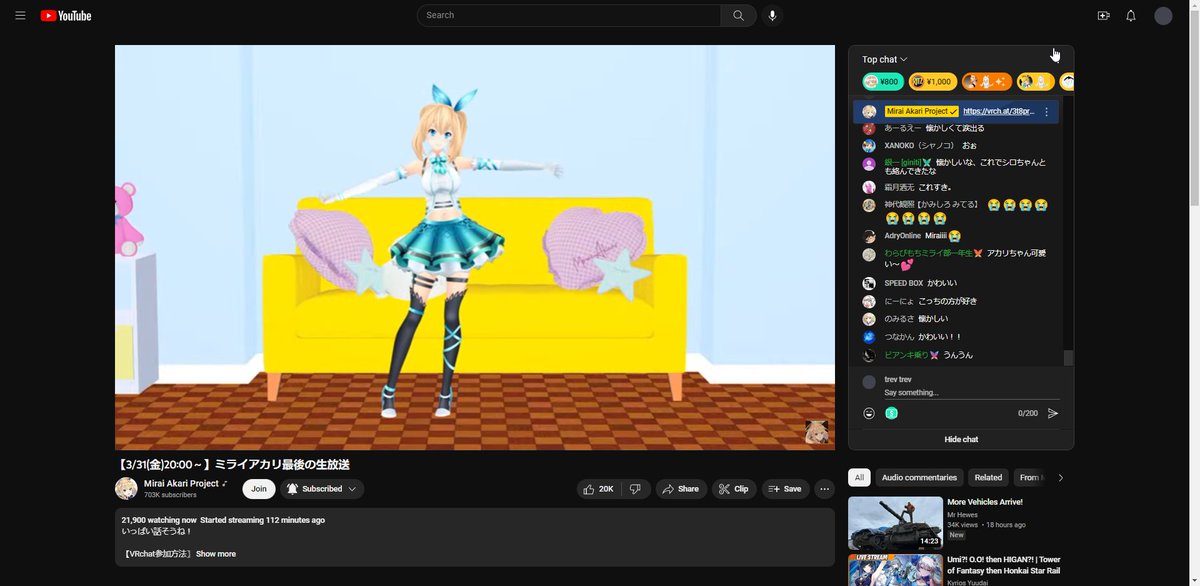This screenshot has height=586, width=1200.
Task: Click the Share button
Action: pyautogui.click(x=681, y=489)
